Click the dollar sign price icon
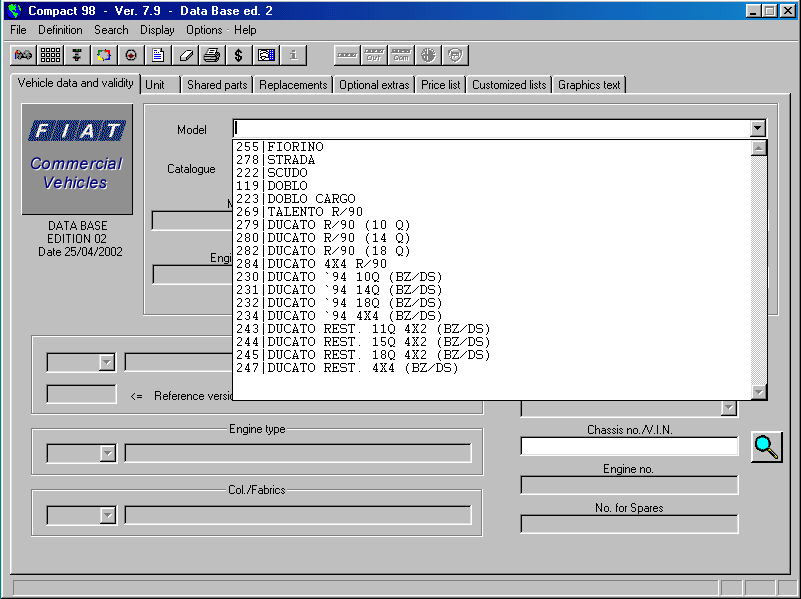Screen dimensions: 801x599 [239, 55]
